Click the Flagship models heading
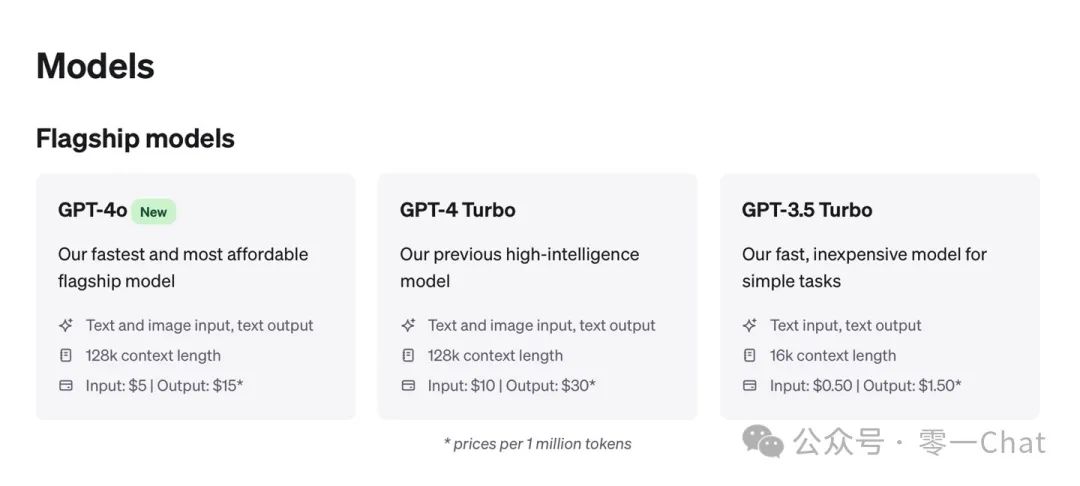 click(x=135, y=138)
